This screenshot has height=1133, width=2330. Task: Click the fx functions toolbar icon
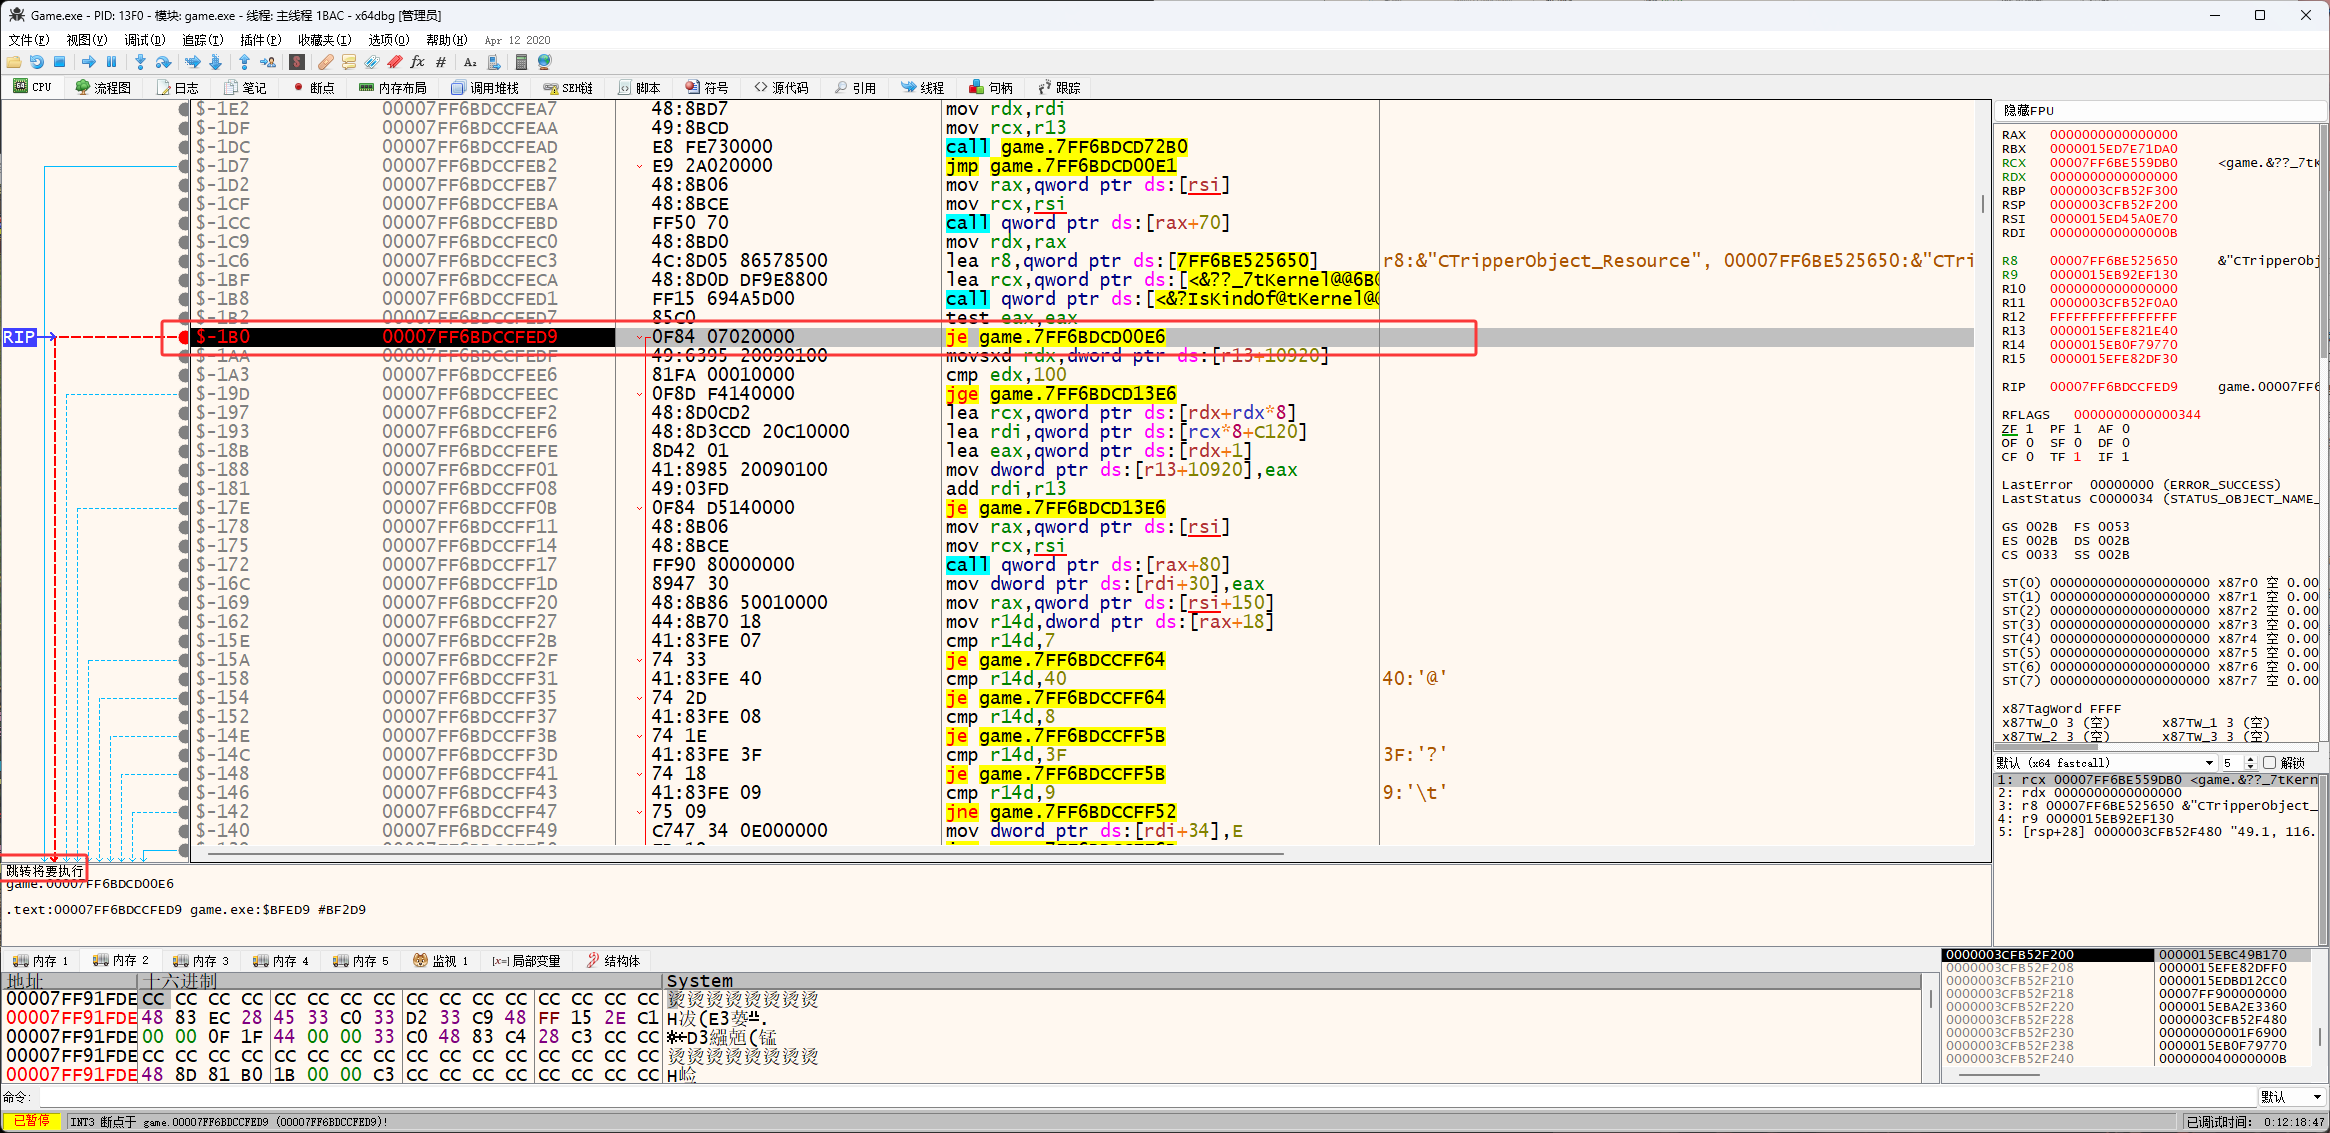(x=418, y=62)
